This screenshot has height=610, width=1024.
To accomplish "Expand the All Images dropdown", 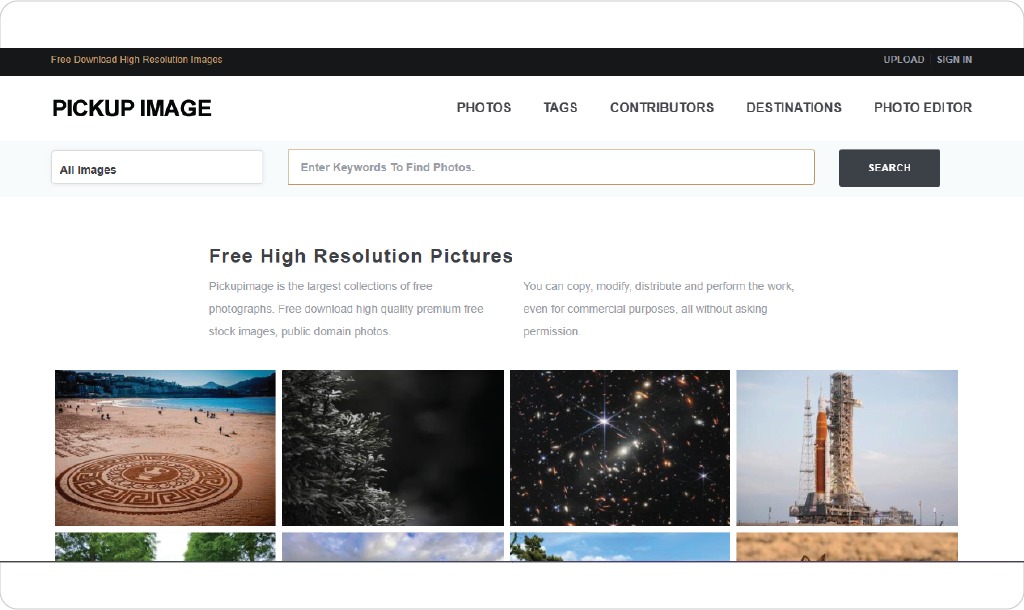I will 157,168.
